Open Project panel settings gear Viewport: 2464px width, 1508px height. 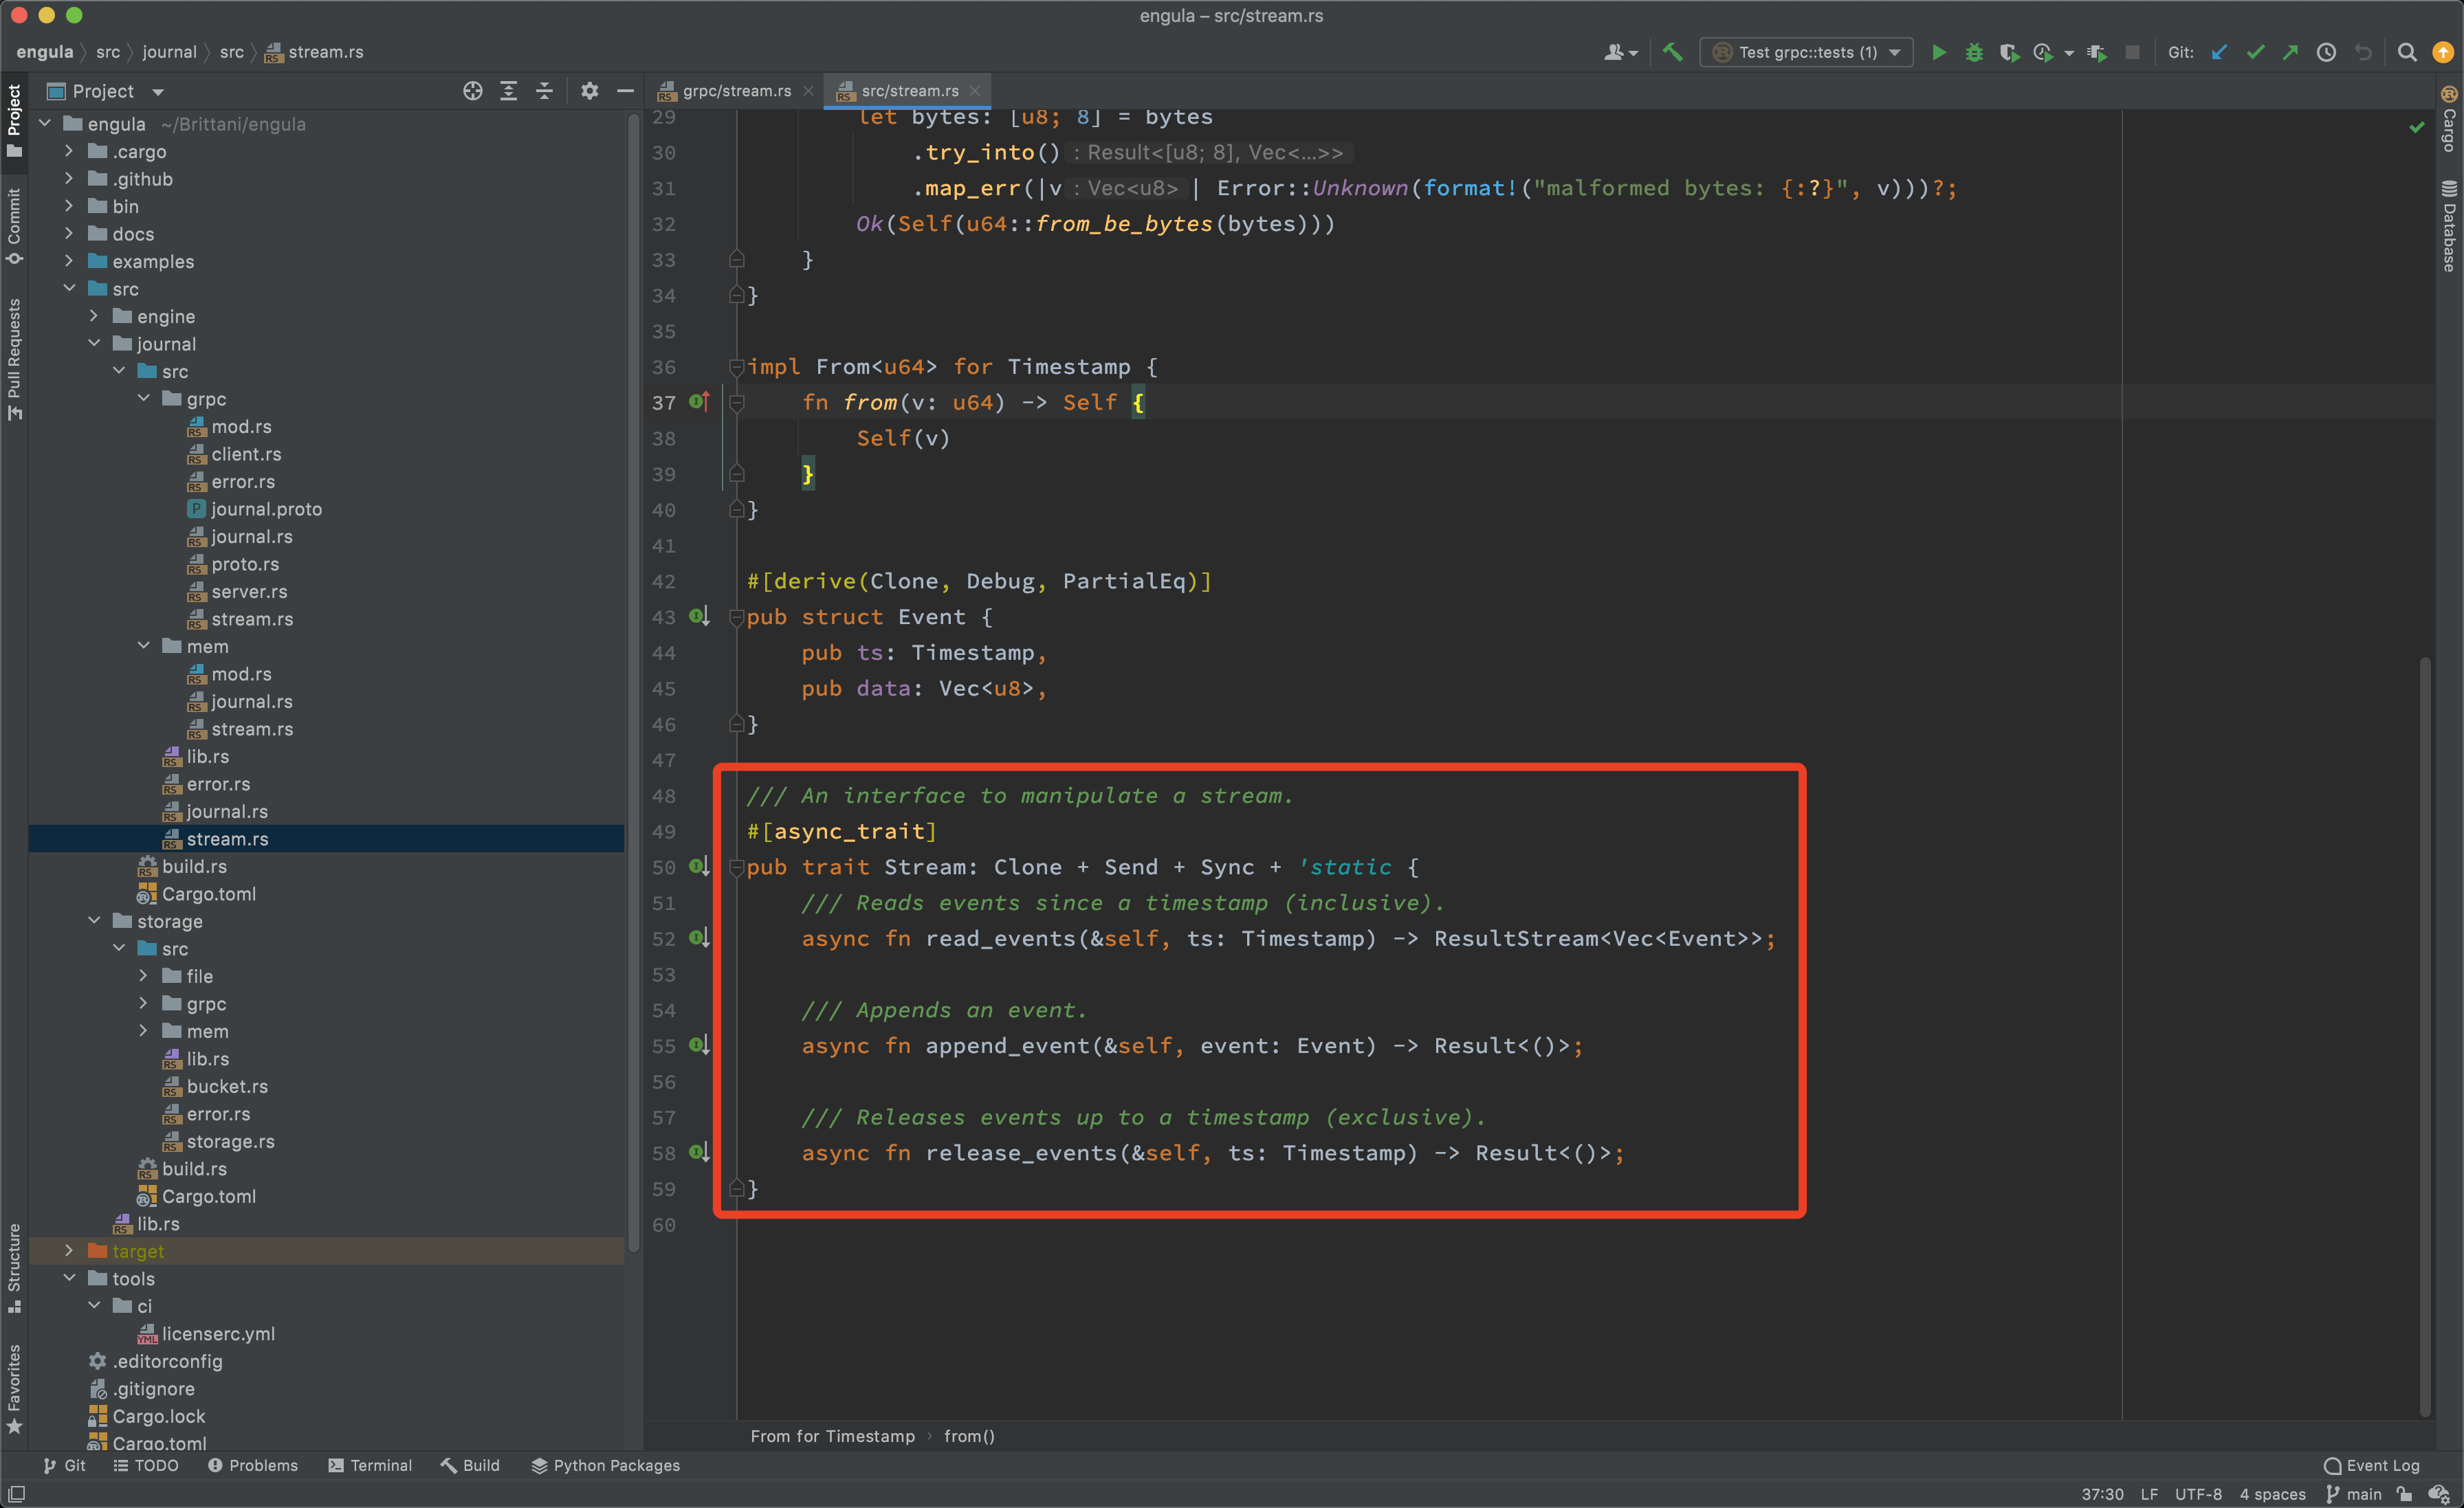(589, 91)
